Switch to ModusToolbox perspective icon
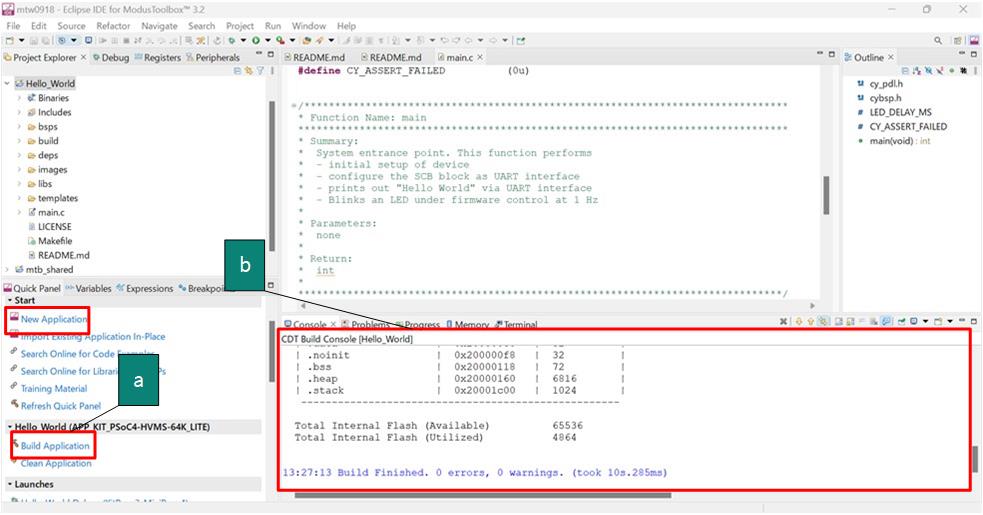Screen dimensions: 983x515 974,41
